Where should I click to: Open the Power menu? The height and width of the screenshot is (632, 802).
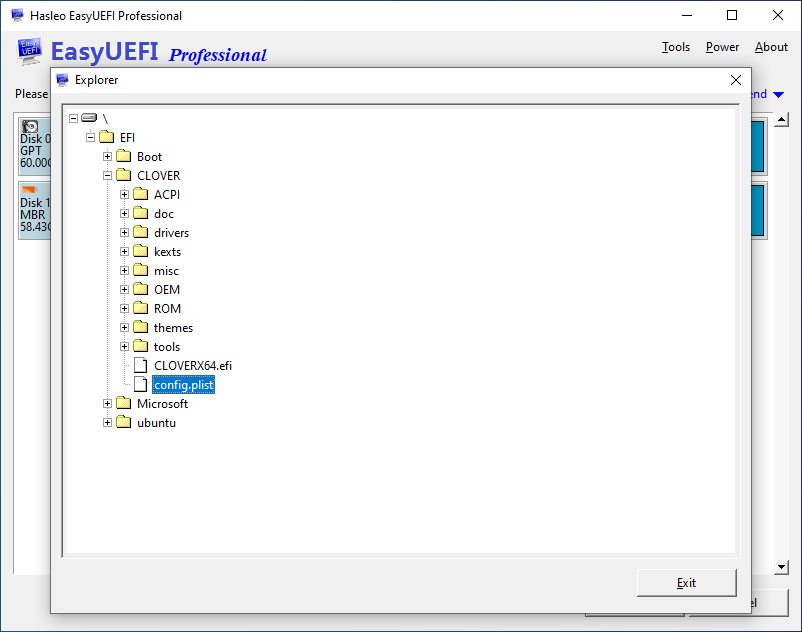(x=722, y=47)
